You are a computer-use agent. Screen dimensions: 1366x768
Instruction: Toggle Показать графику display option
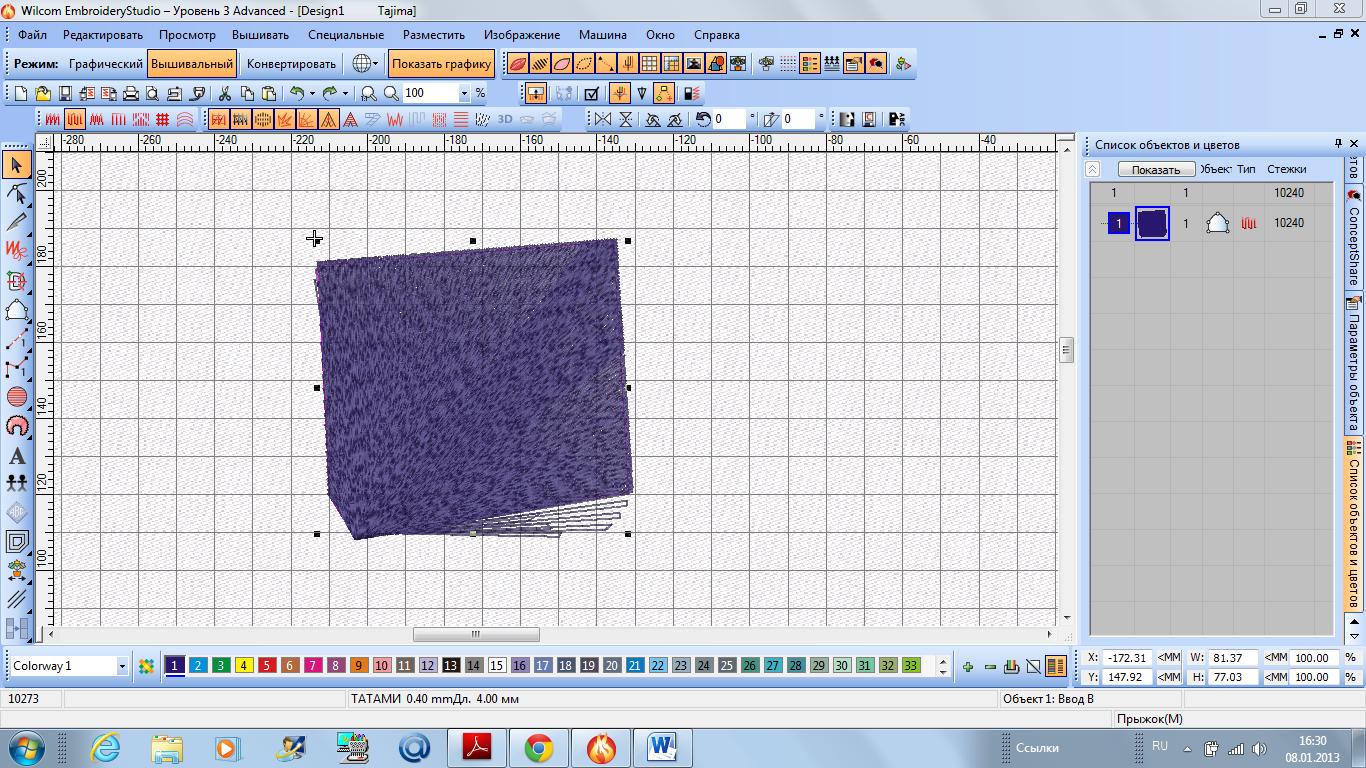click(x=441, y=64)
